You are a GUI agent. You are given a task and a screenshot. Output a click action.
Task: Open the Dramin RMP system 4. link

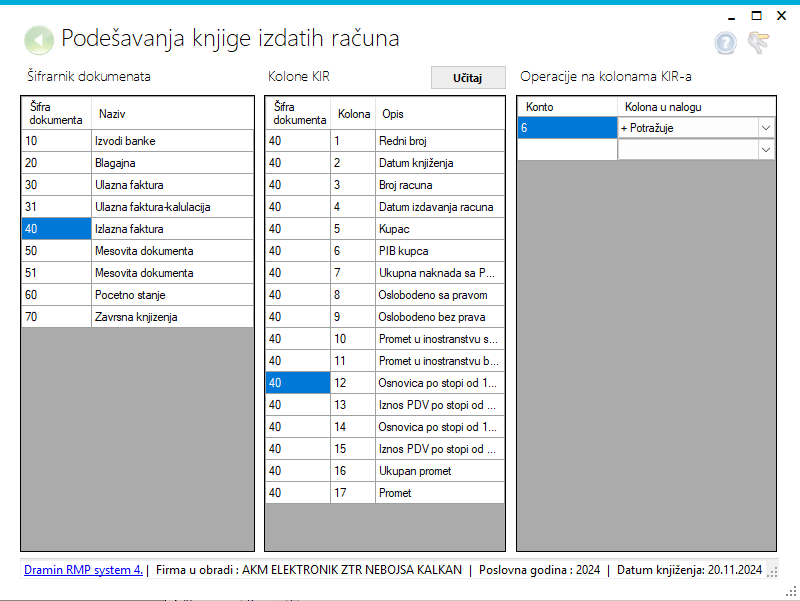[x=83, y=569]
